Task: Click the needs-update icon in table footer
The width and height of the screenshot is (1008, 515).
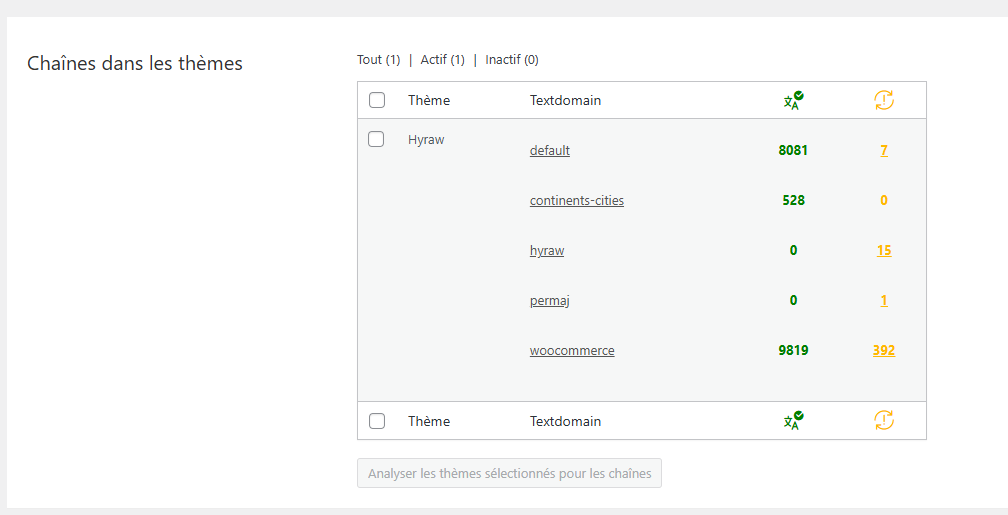Action: click(883, 421)
